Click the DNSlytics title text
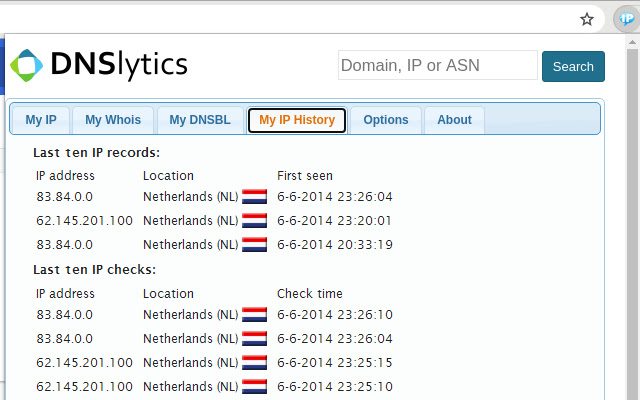 [120, 65]
